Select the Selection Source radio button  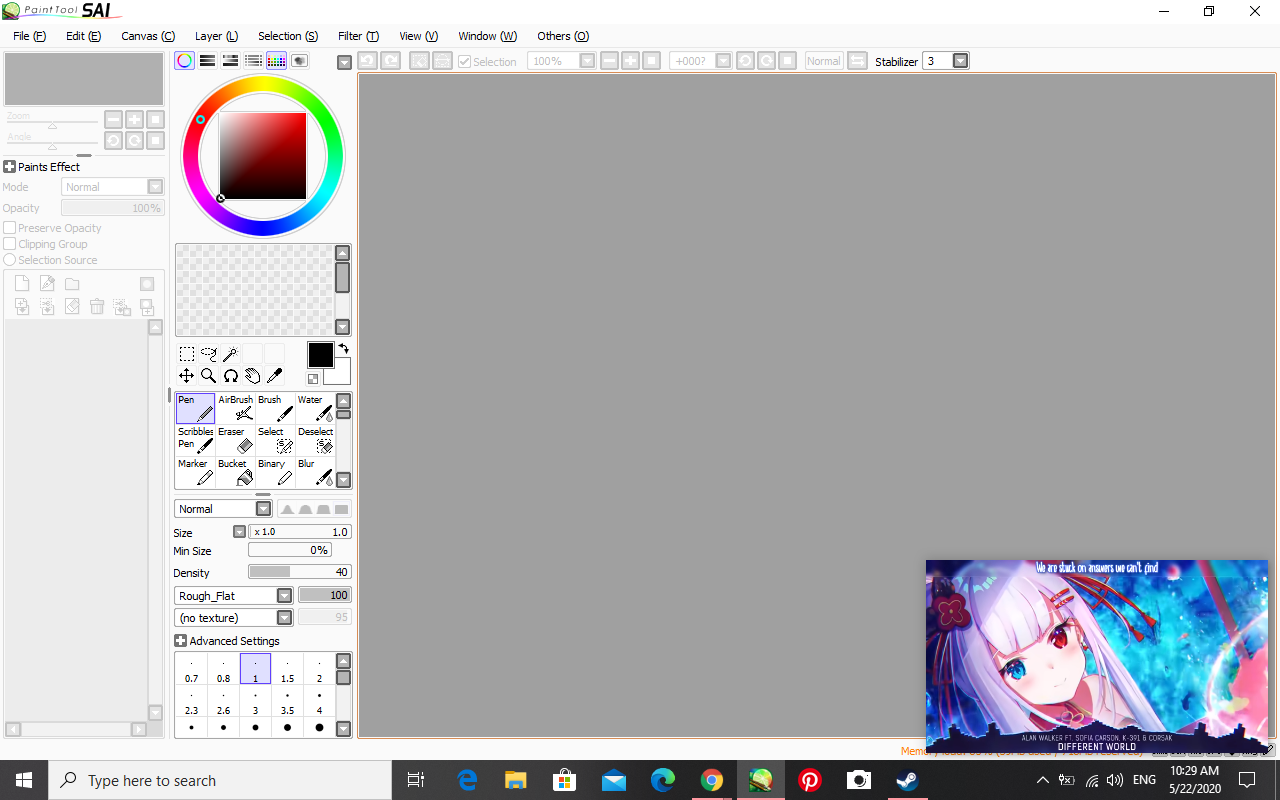coord(10,260)
